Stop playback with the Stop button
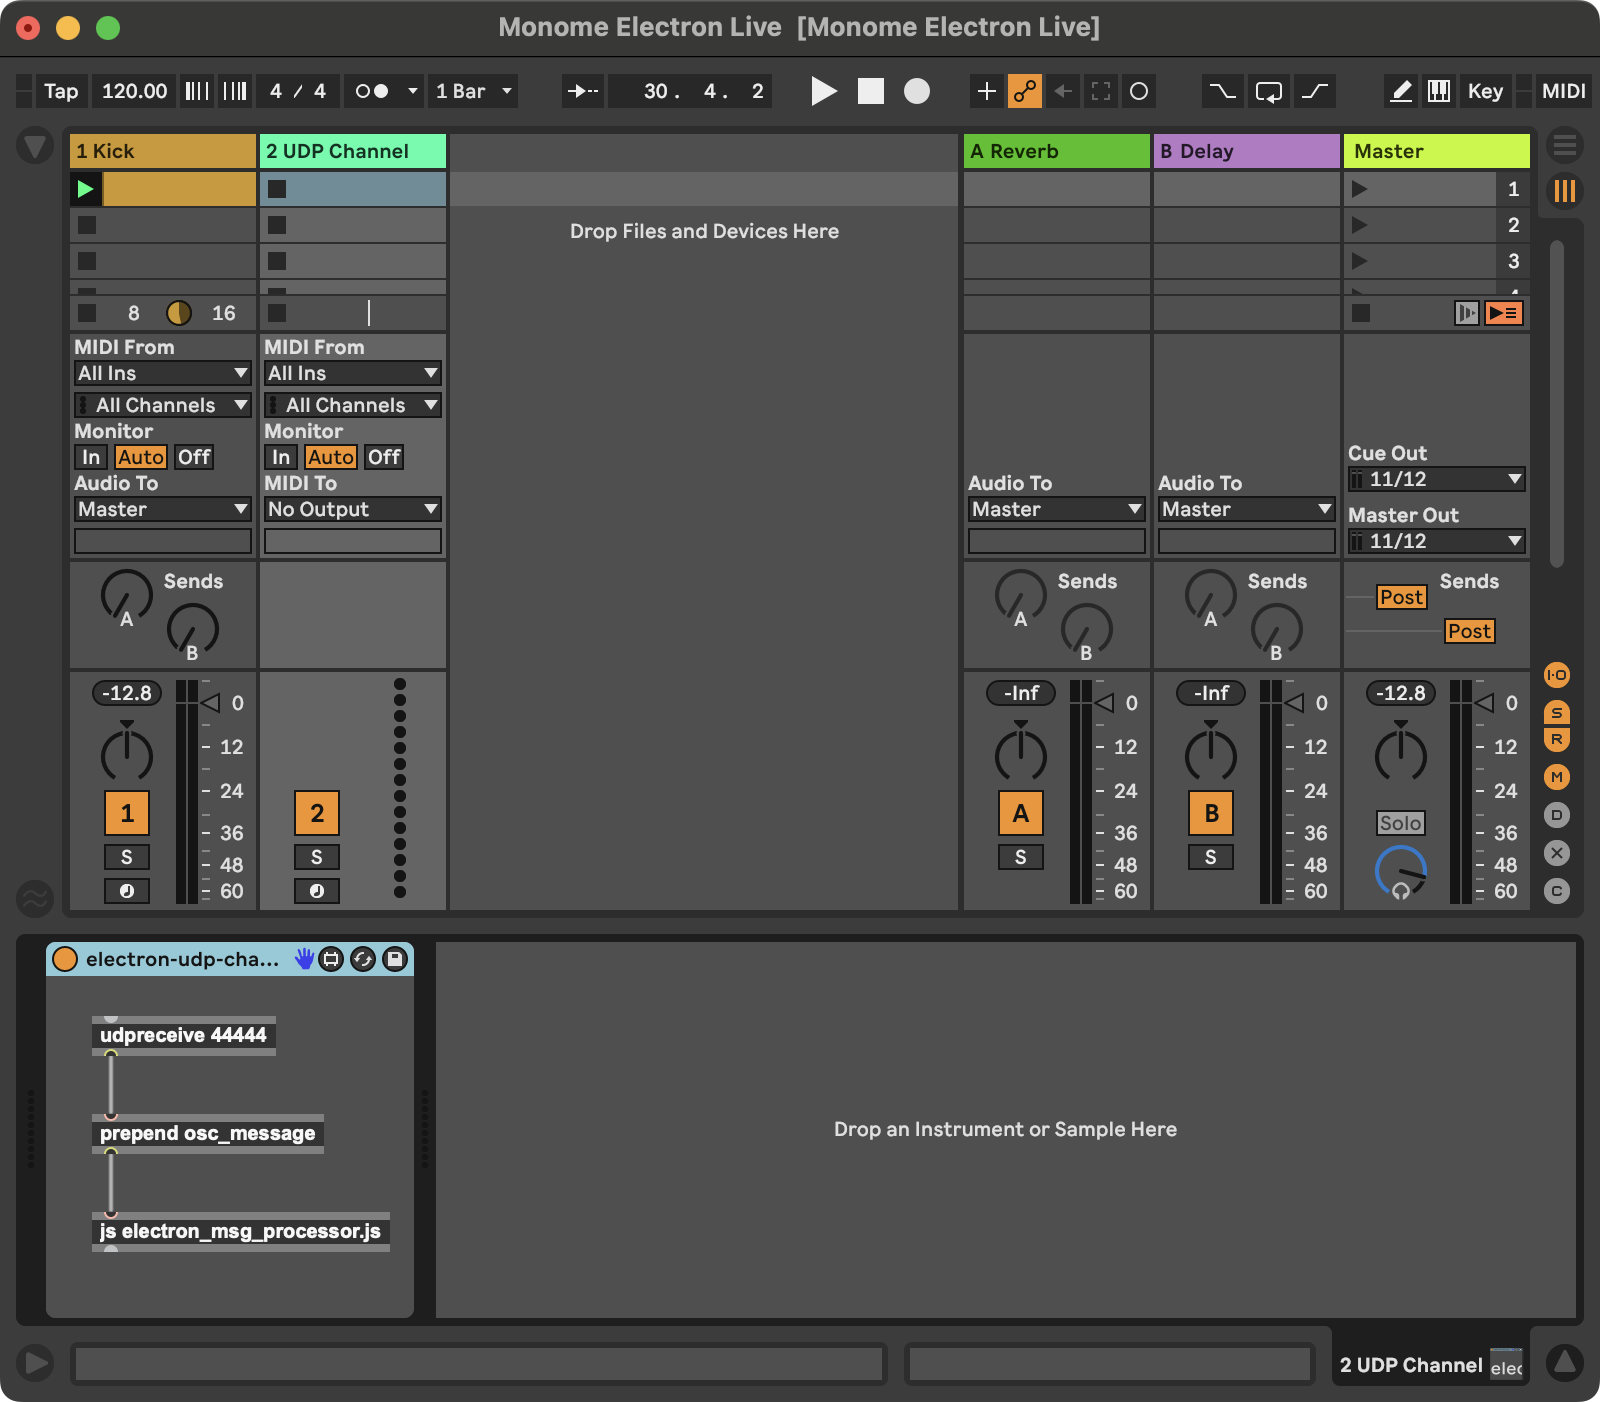Screen dimensions: 1600x1402 [871, 91]
